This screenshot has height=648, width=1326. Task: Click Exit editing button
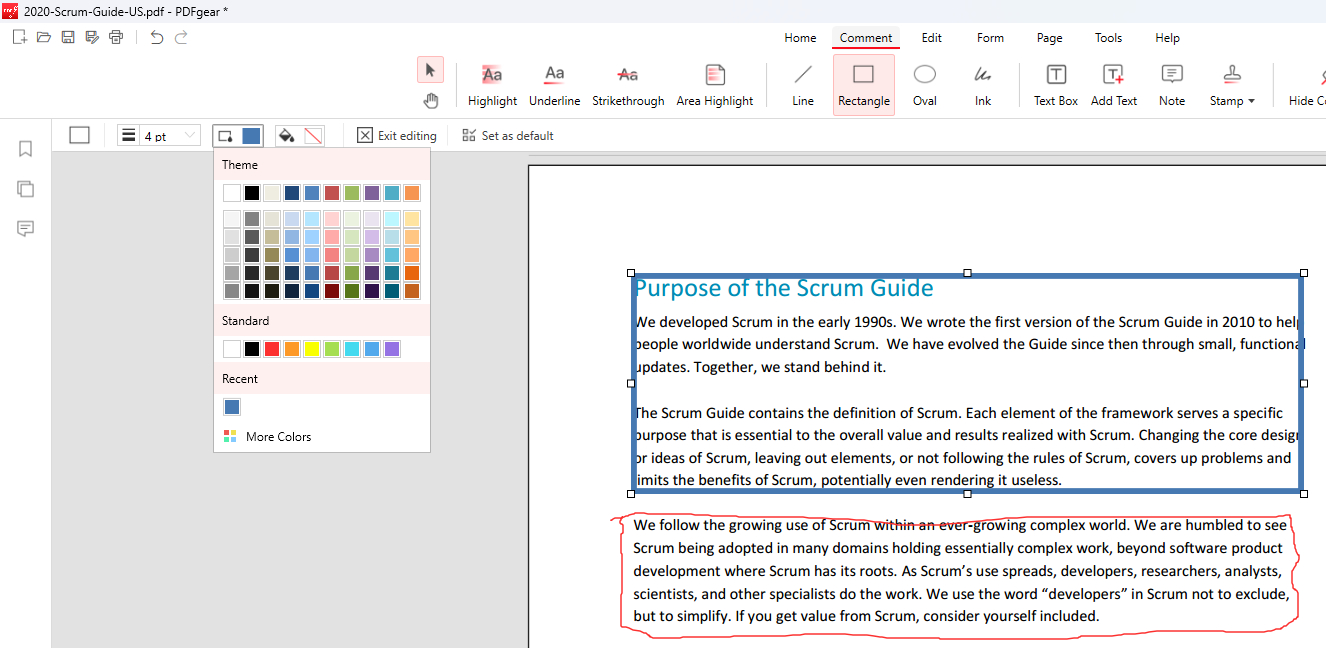click(x=397, y=136)
